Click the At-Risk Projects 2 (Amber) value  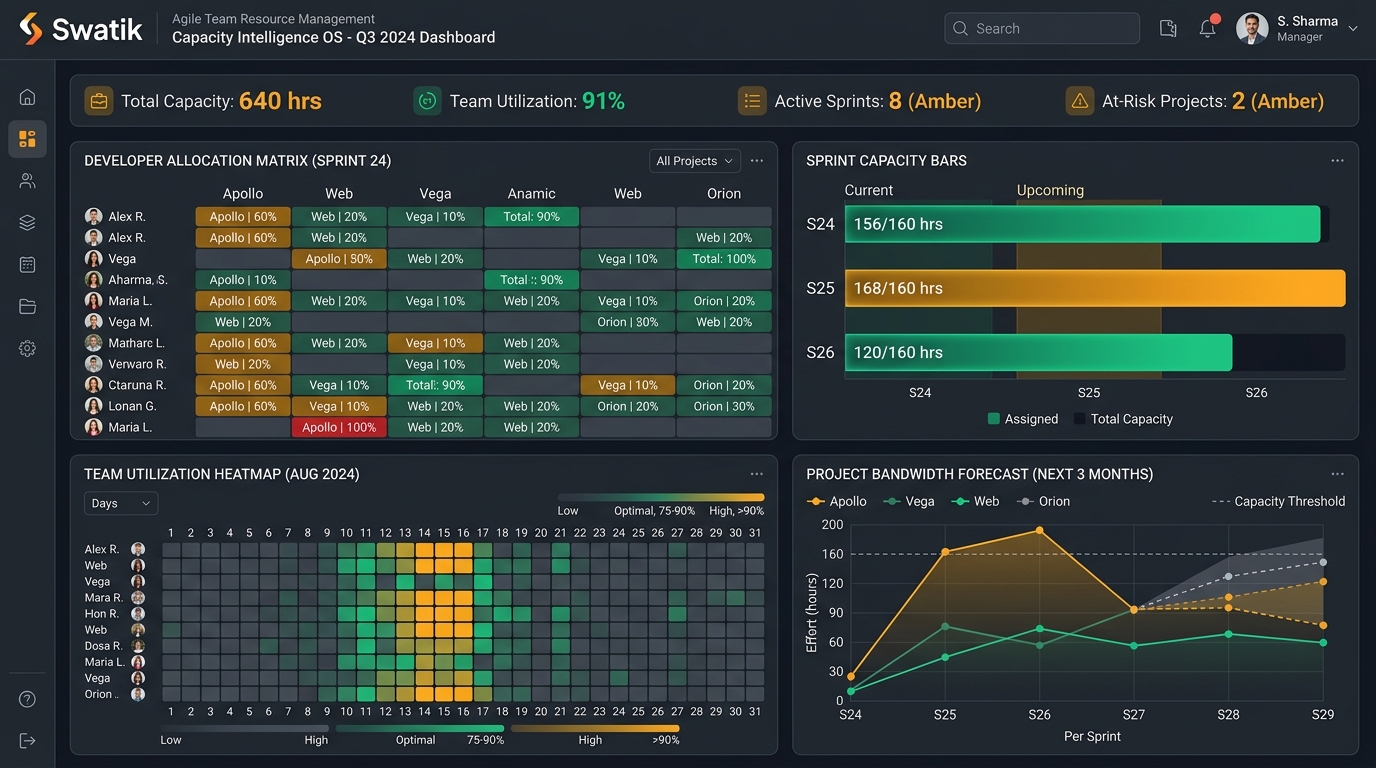[1278, 101]
